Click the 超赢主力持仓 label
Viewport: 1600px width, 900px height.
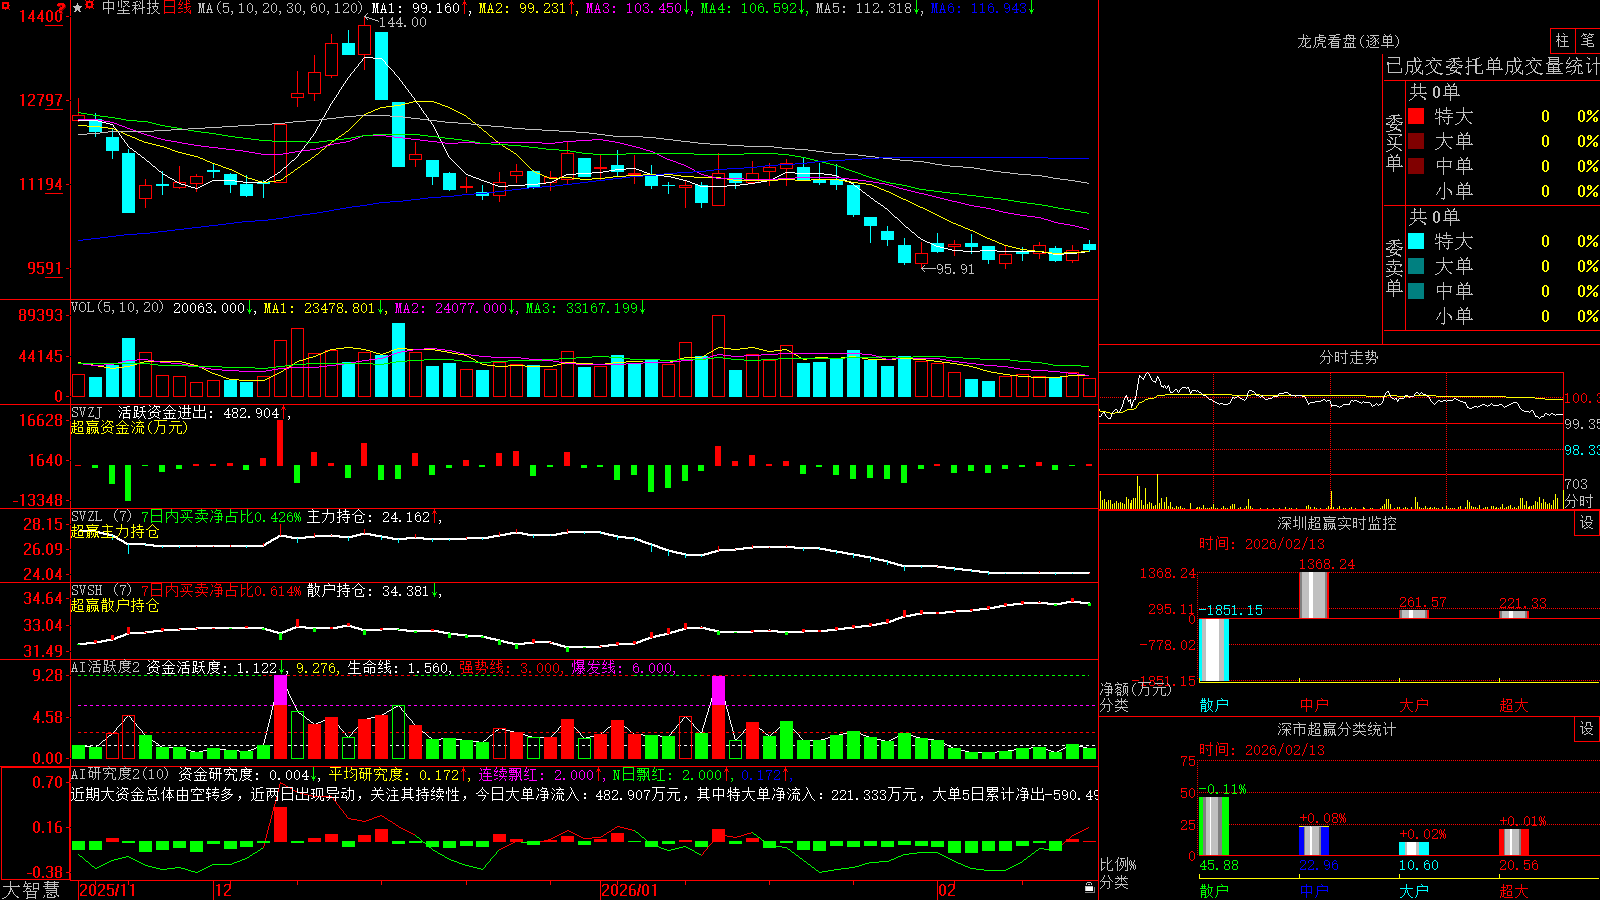pyautogui.click(x=115, y=531)
